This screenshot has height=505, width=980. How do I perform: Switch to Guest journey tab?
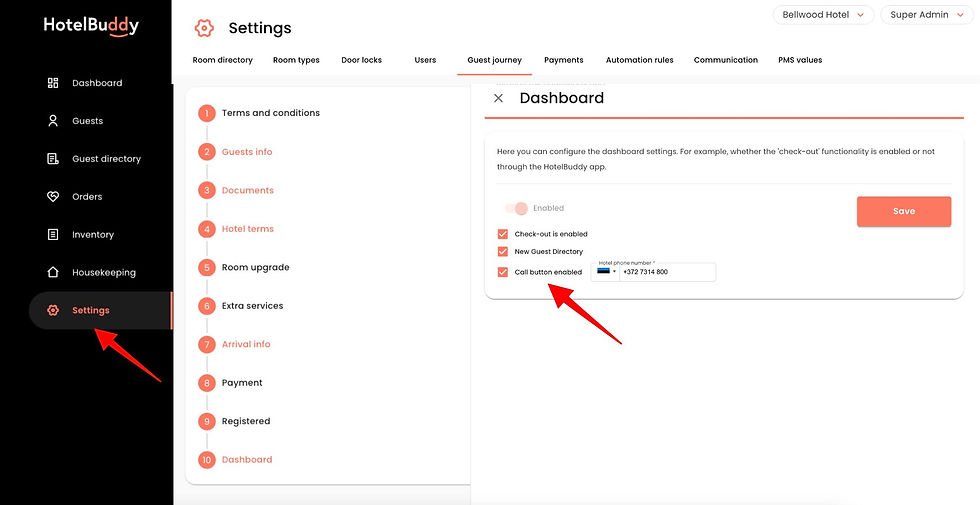tap(494, 60)
